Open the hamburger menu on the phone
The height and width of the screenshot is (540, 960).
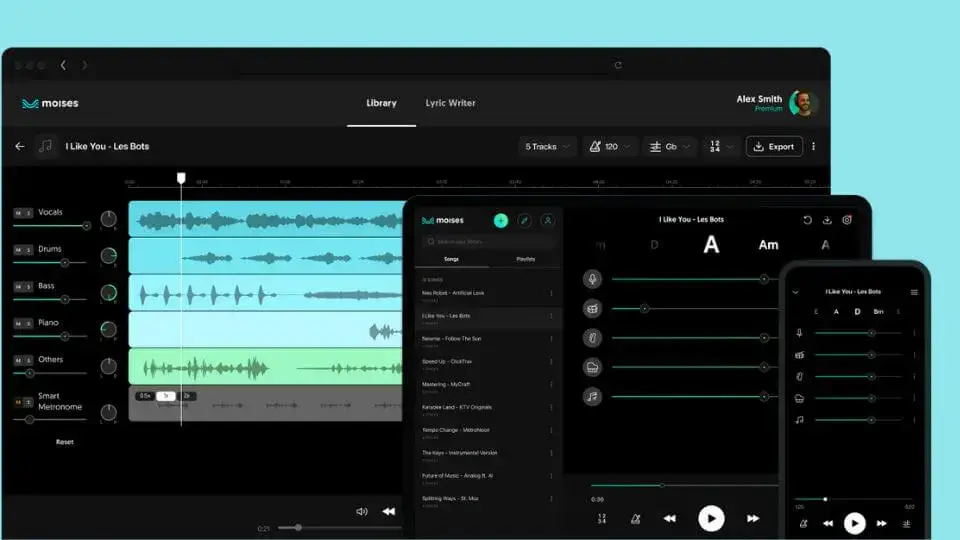tap(914, 292)
